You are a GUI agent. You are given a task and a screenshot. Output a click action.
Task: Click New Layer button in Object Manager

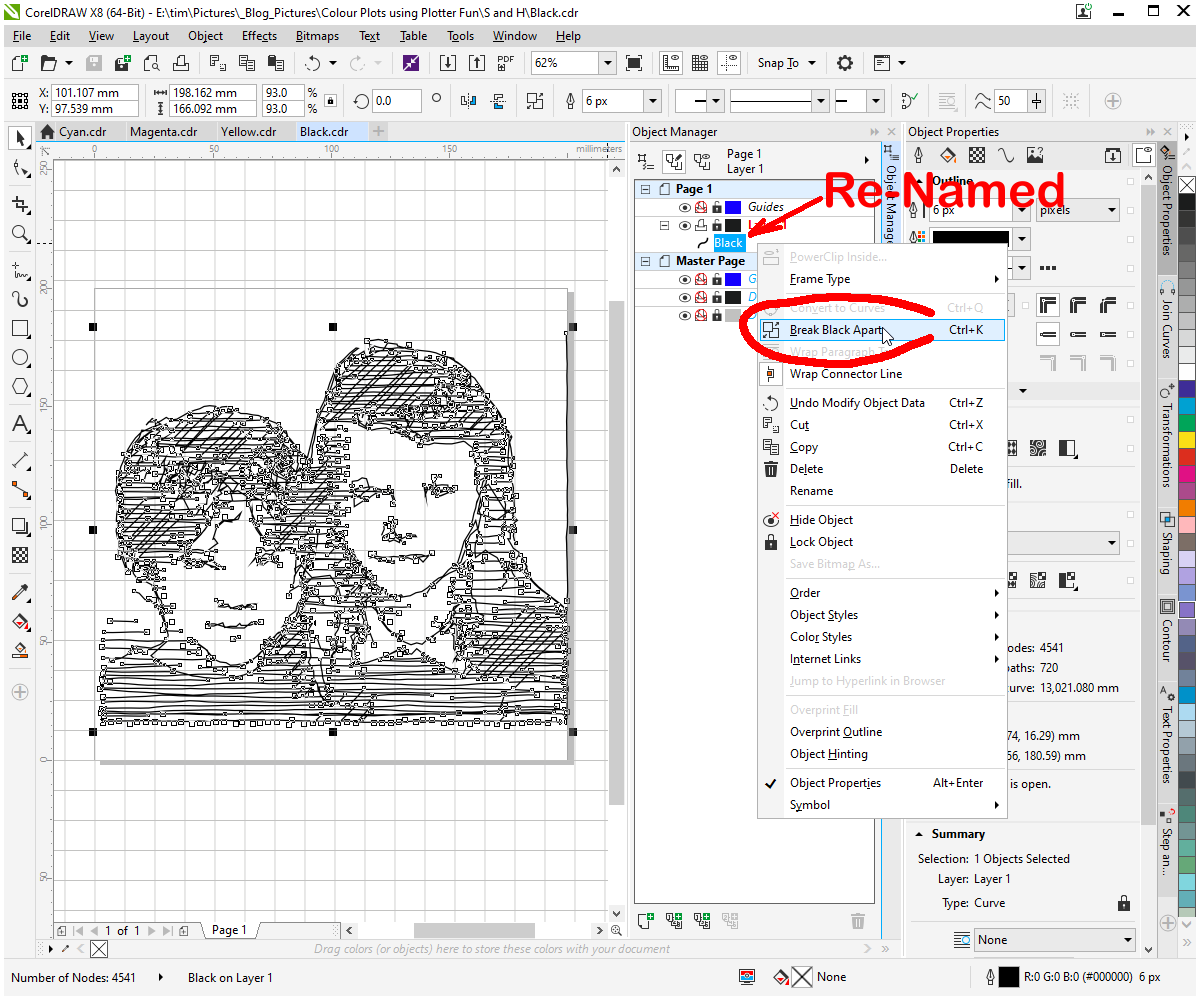click(x=645, y=920)
